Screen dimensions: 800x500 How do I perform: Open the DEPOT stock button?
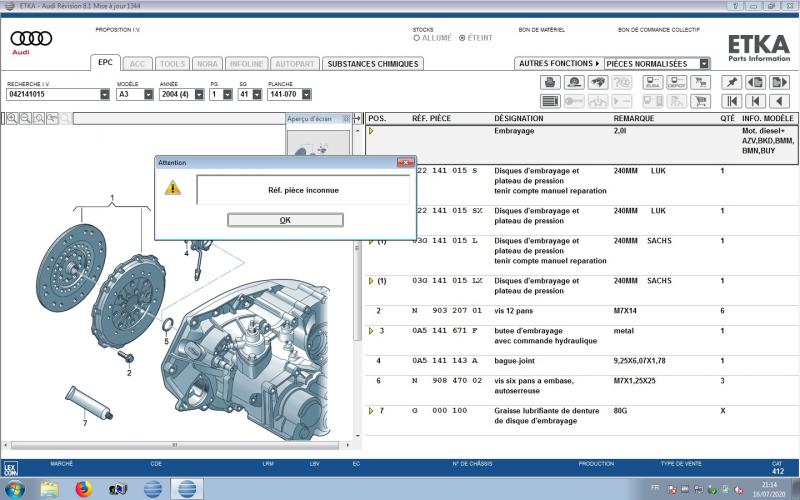[x=677, y=82]
